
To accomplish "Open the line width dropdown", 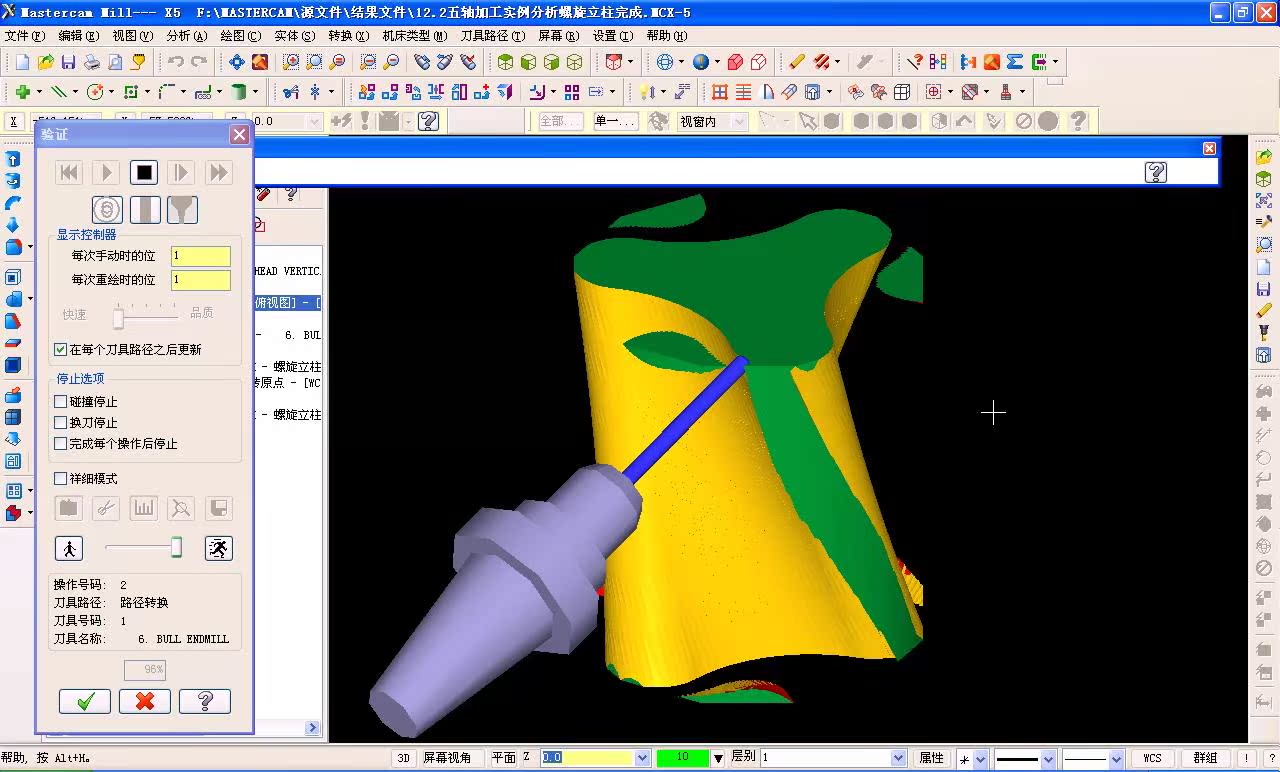I will (1119, 758).
